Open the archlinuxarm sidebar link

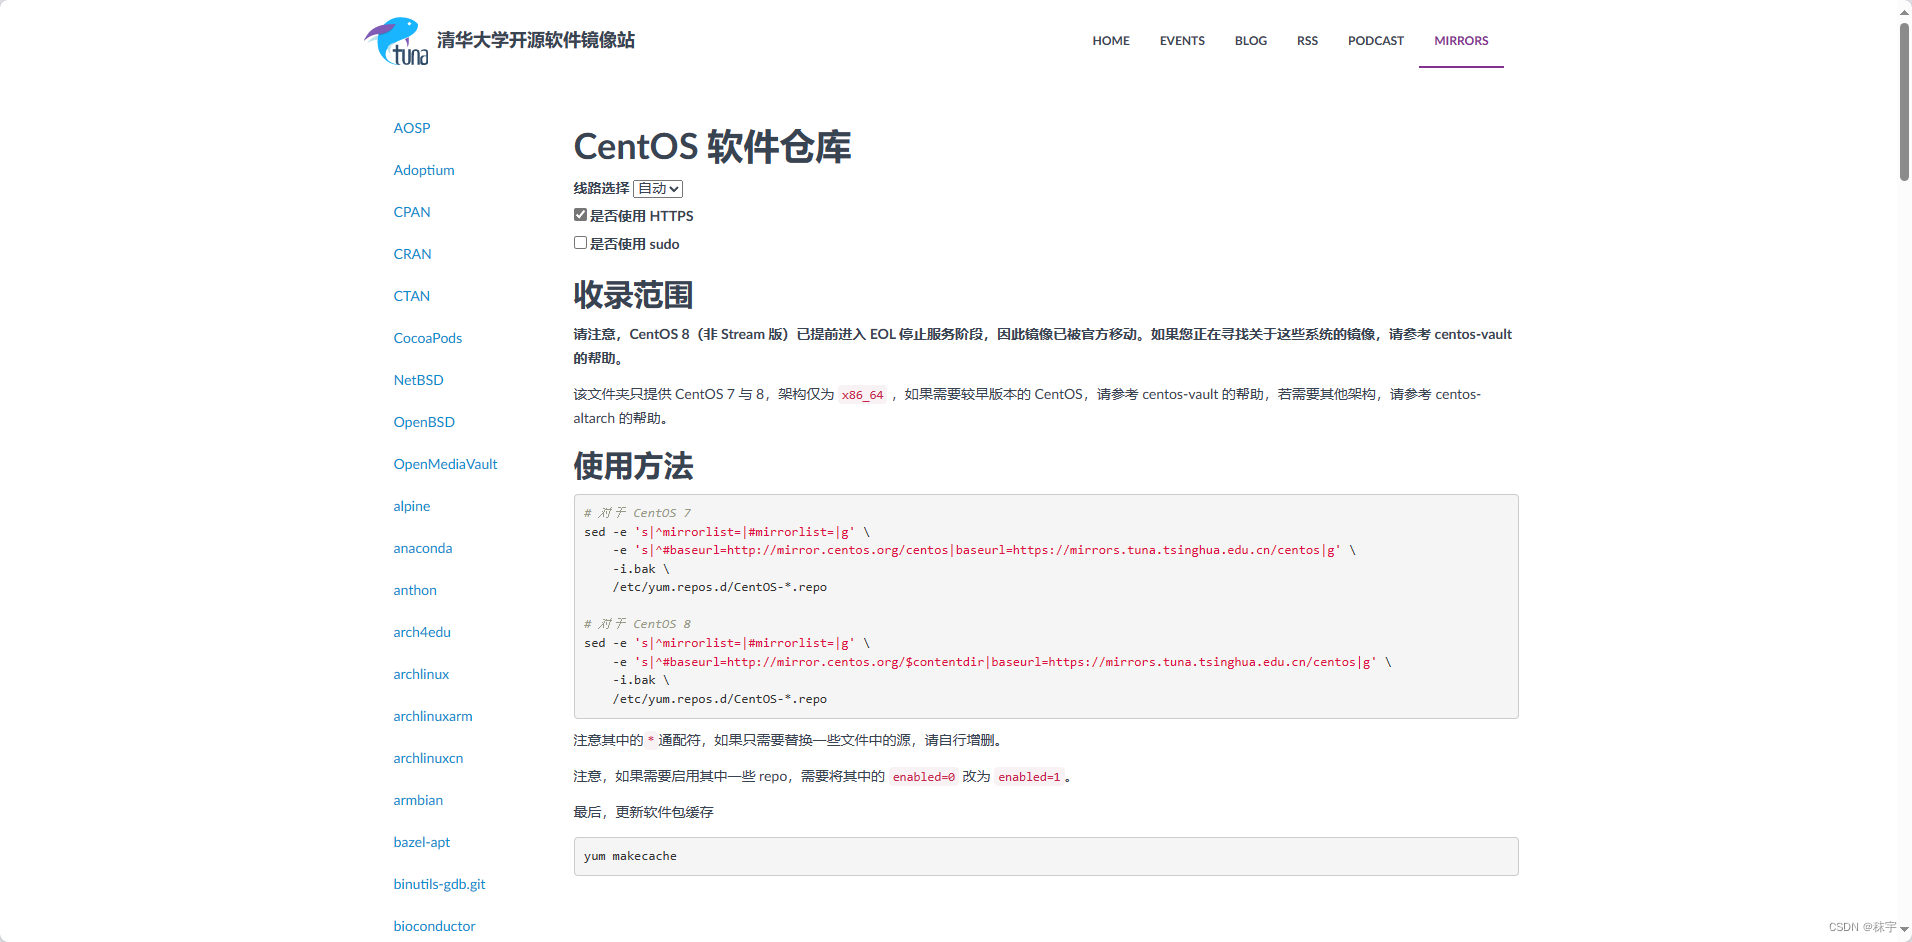(x=433, y=716)
